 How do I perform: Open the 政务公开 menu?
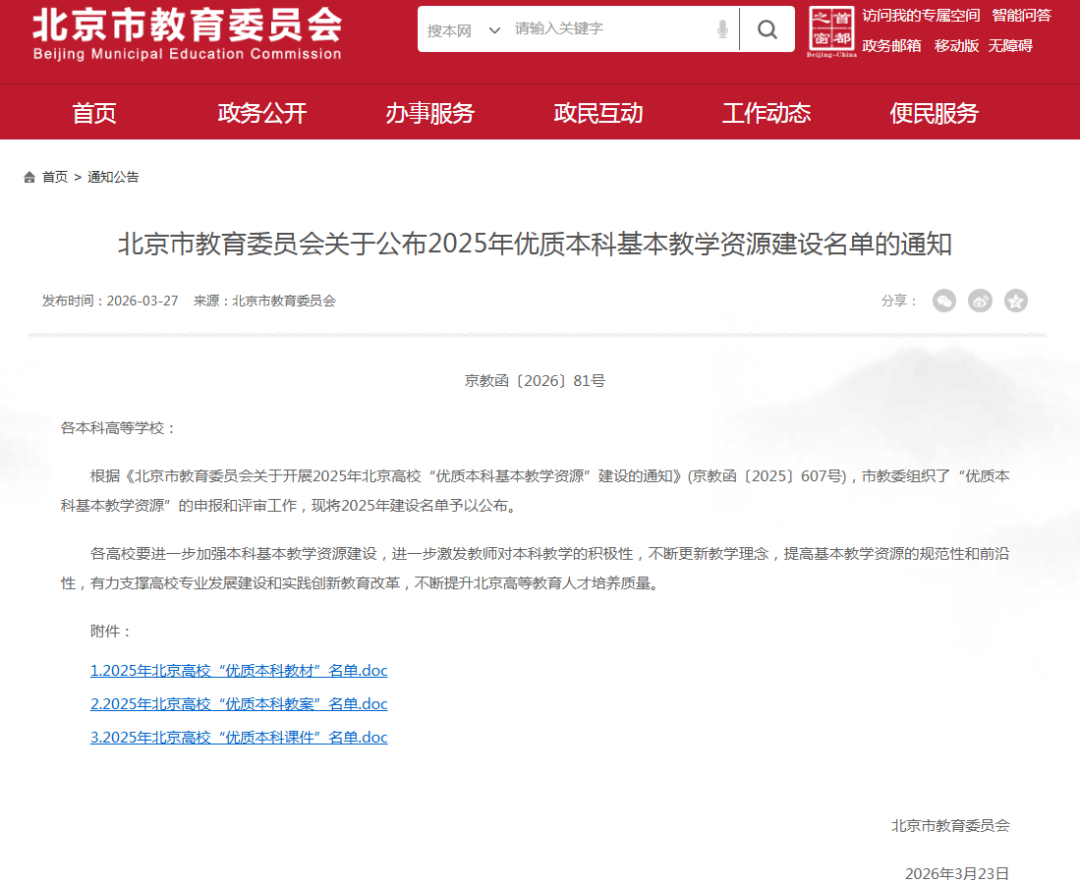pos(262,114)
